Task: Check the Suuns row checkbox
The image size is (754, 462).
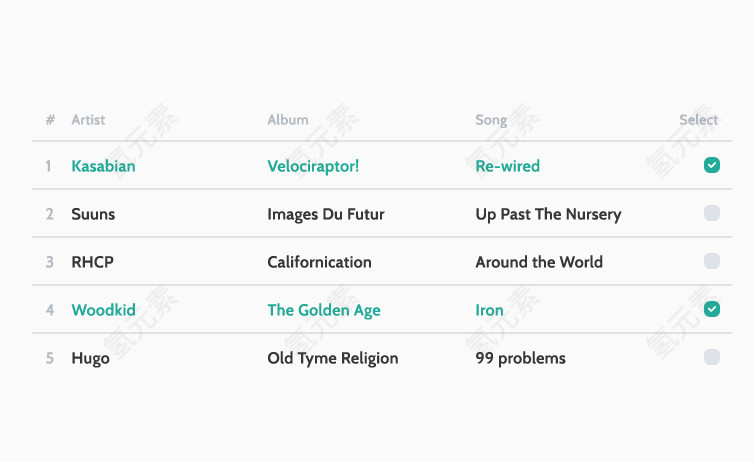Action: pos(711,213)
